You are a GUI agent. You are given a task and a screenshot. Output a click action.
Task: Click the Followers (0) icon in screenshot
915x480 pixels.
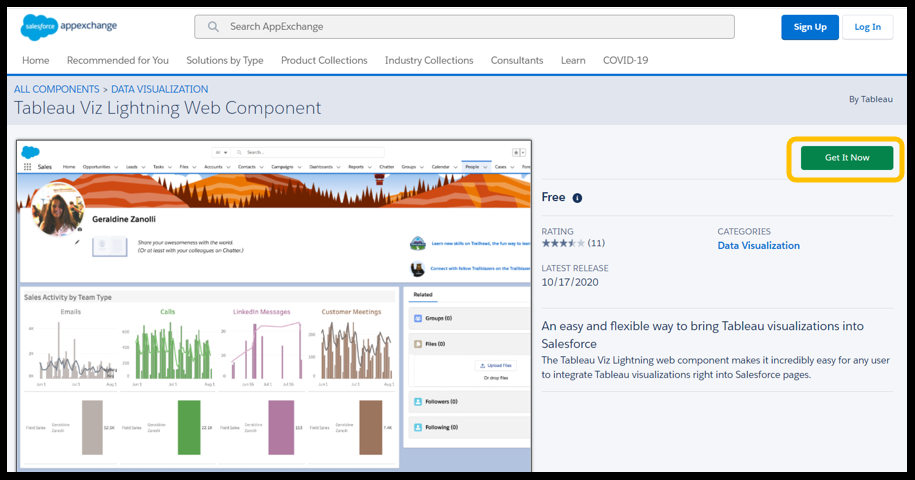pos(418,402)
